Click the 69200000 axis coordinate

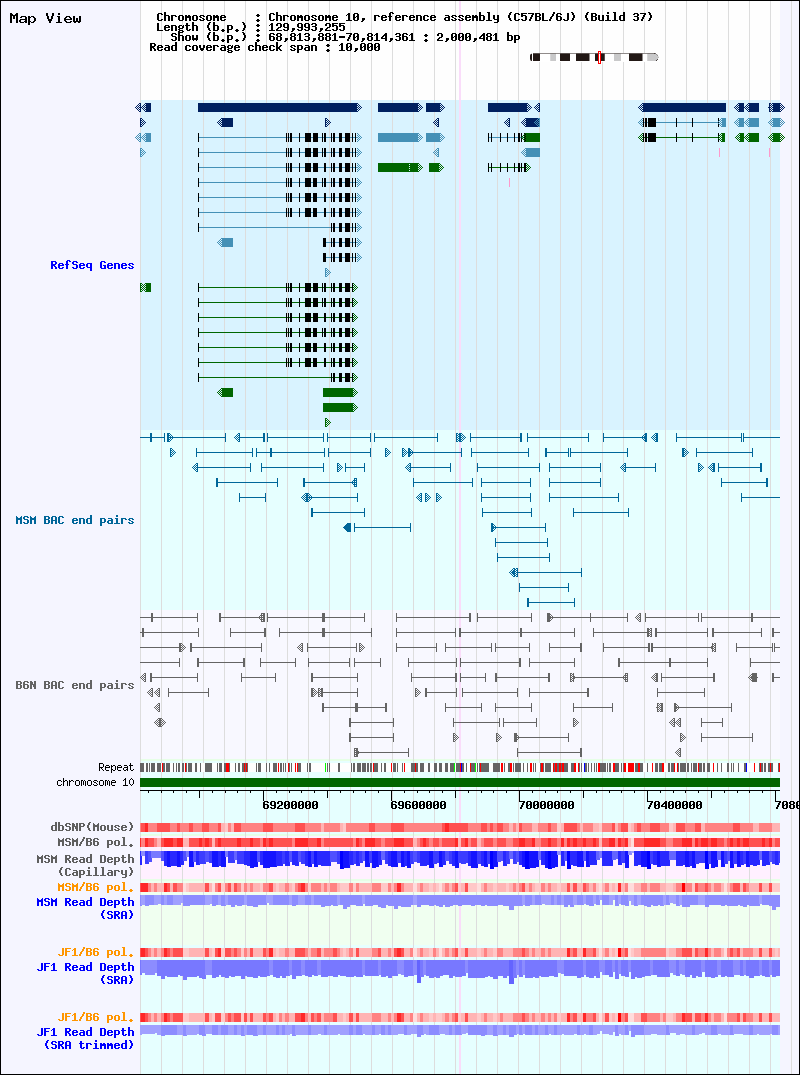(x=290, y=805)
